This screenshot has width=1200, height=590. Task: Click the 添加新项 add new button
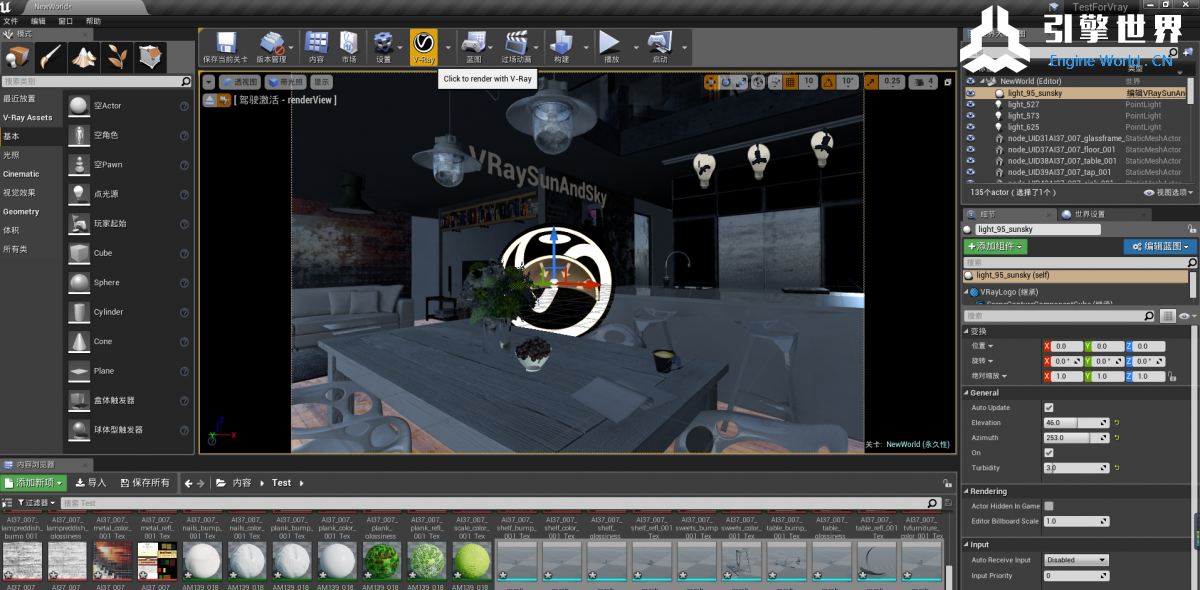[34, 482]
